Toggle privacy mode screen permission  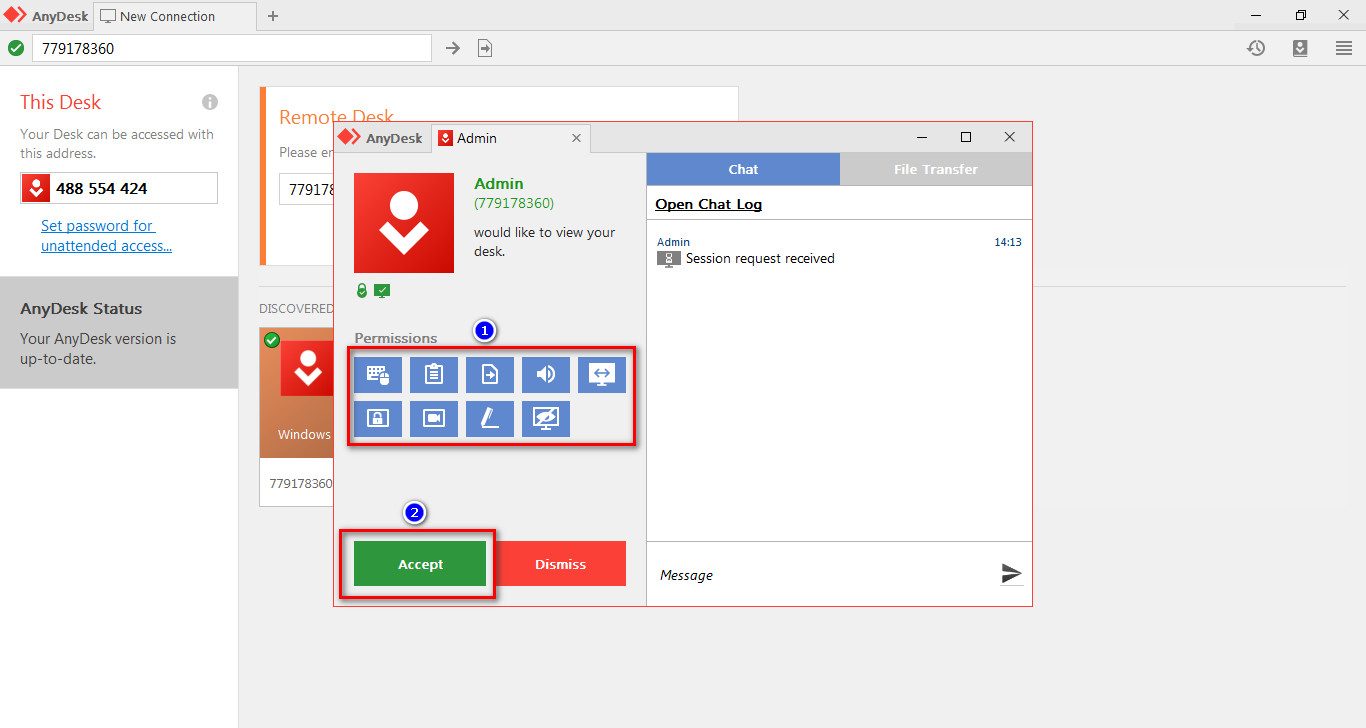click(546, 419)
